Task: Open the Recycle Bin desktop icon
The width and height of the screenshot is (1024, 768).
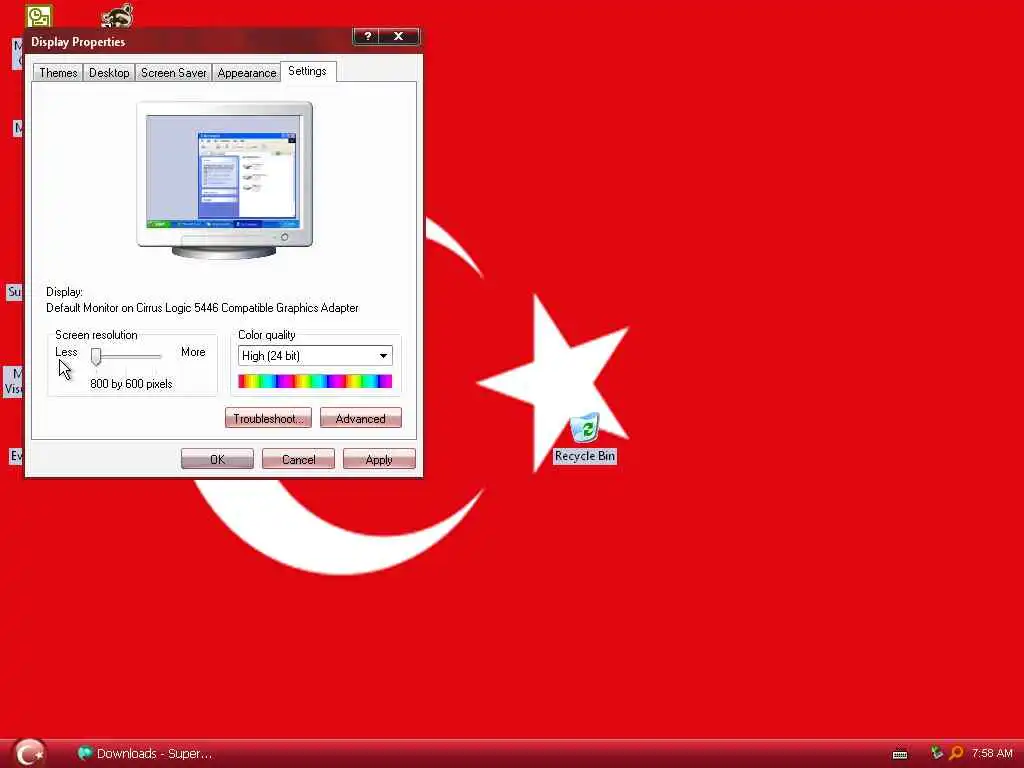Action: [584, 438]
